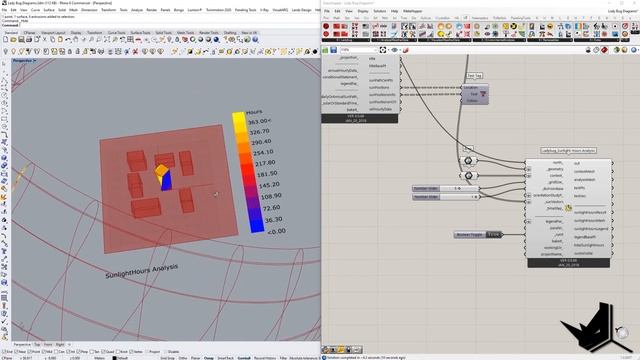This screenshot has width=640, height=360.
Task: Set Grasshopper preview to wireframe
Action: coord(596,50)
